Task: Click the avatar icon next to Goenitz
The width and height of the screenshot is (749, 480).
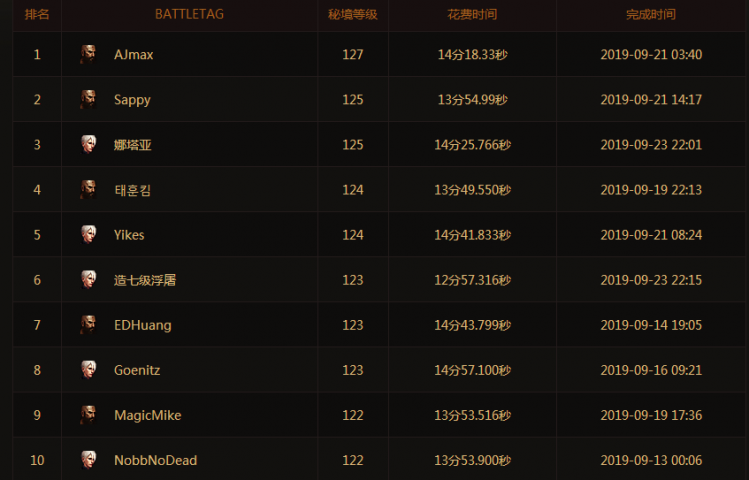Action: [88, 369]
